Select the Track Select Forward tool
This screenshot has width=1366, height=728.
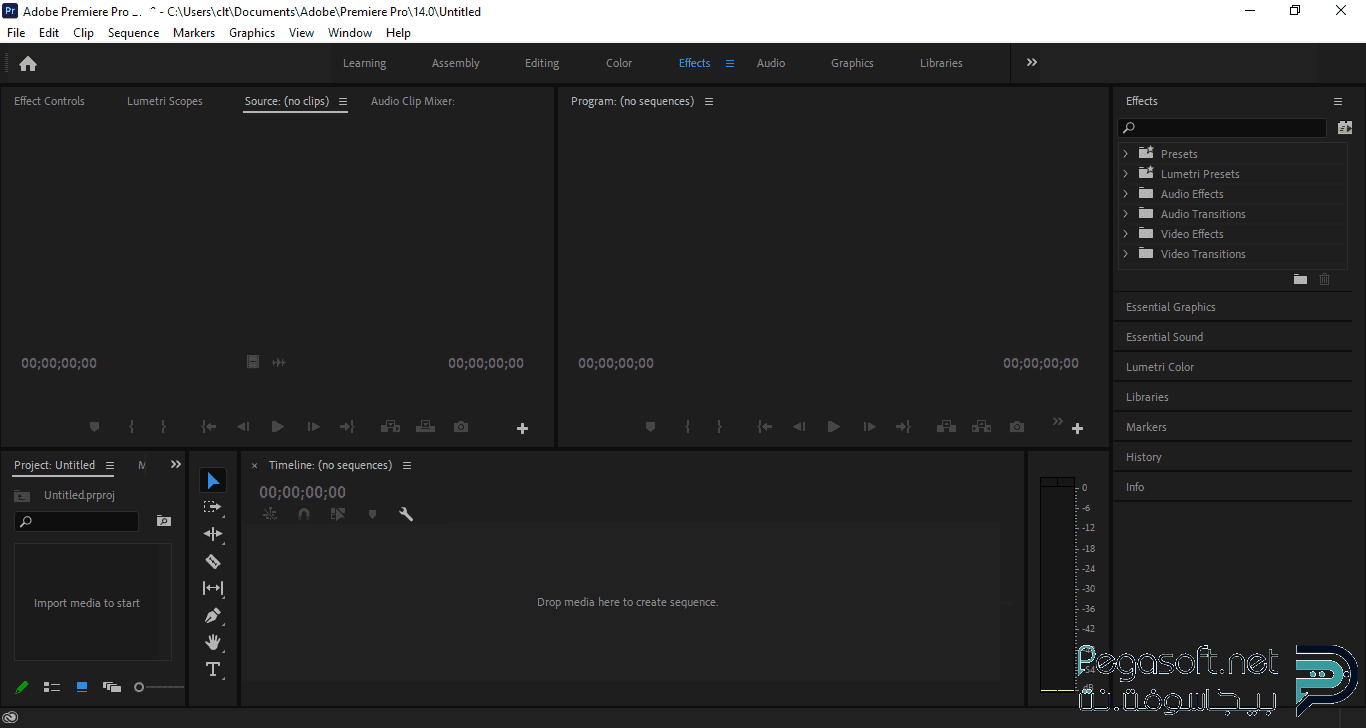(213, 507)
